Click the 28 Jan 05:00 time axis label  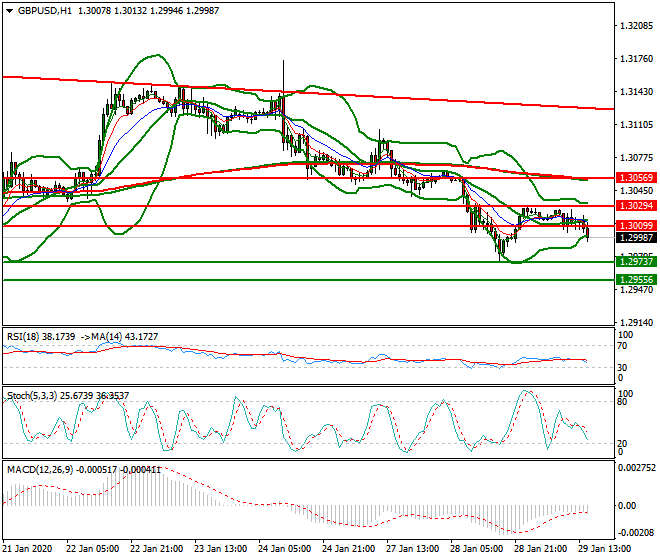476,549
